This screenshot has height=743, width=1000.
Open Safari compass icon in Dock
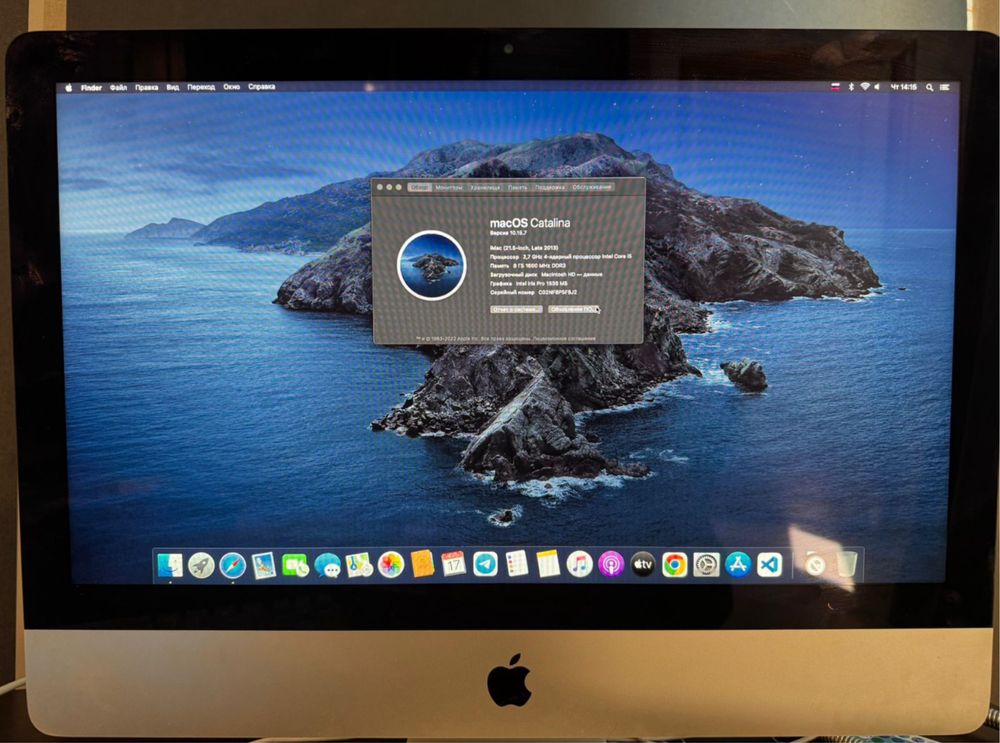coord(232,565)
